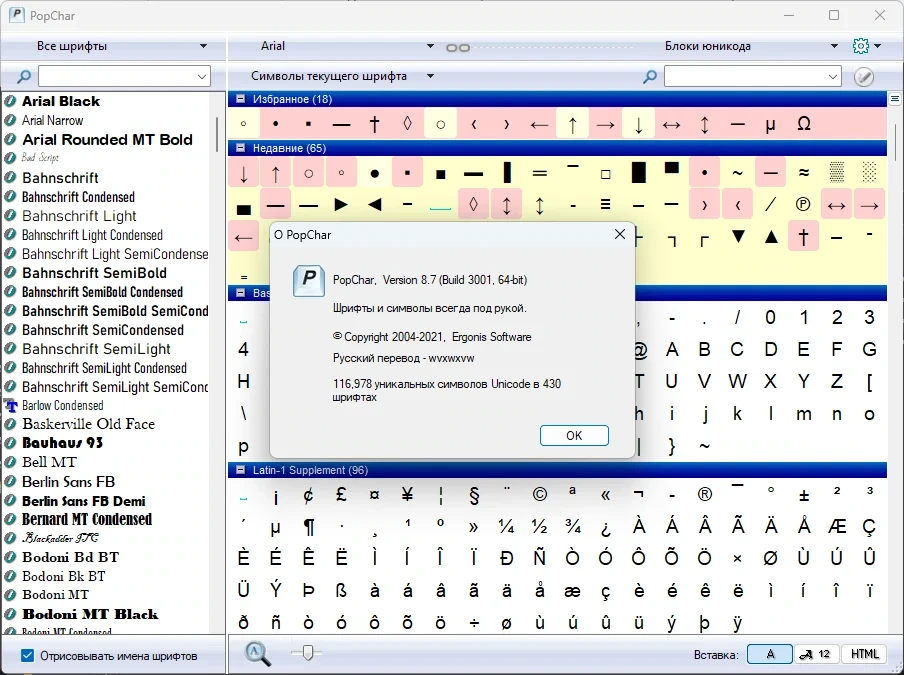The height and width of the screenshot is (675, 904).
Task: Select the almost equal ≈ symbol in Recent
Action: pos(804,172)
